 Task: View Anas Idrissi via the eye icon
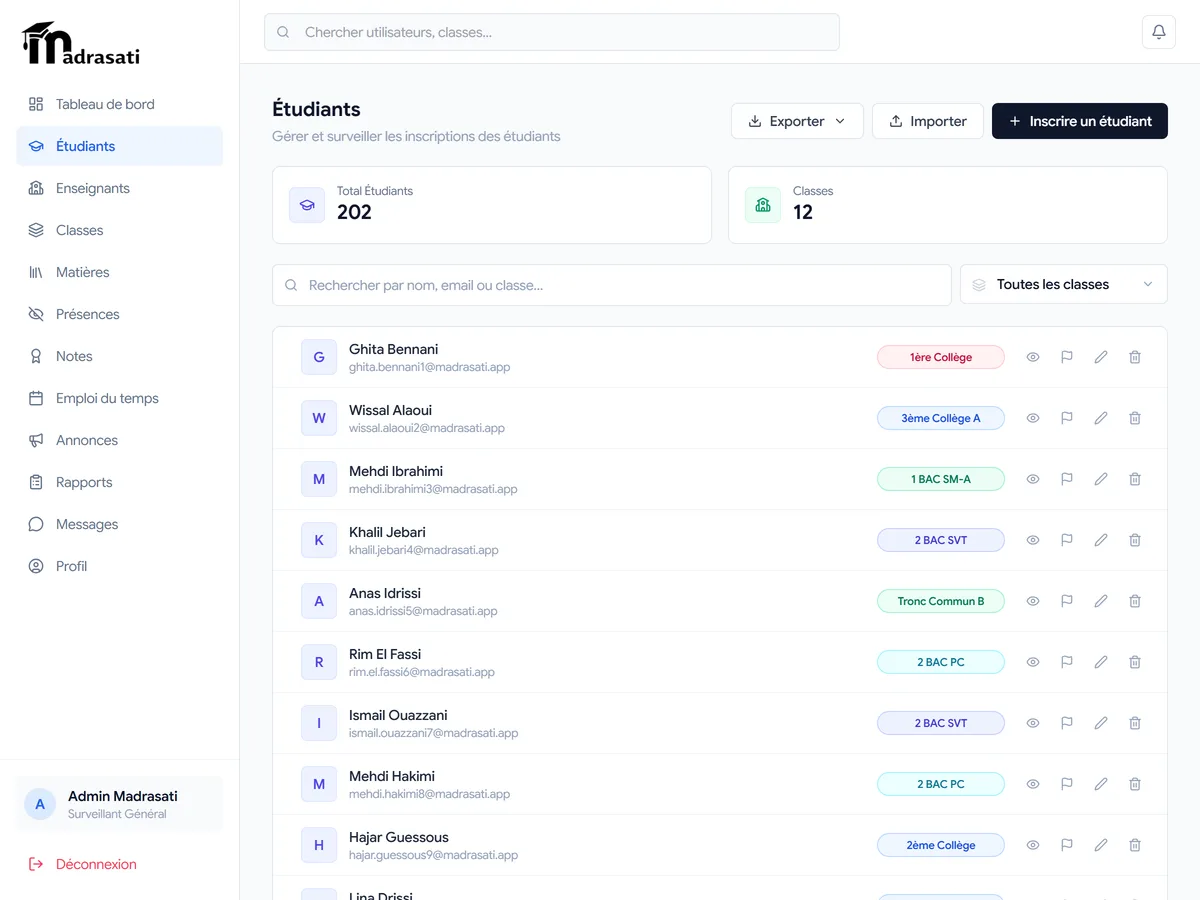(x=1033, y=601)
